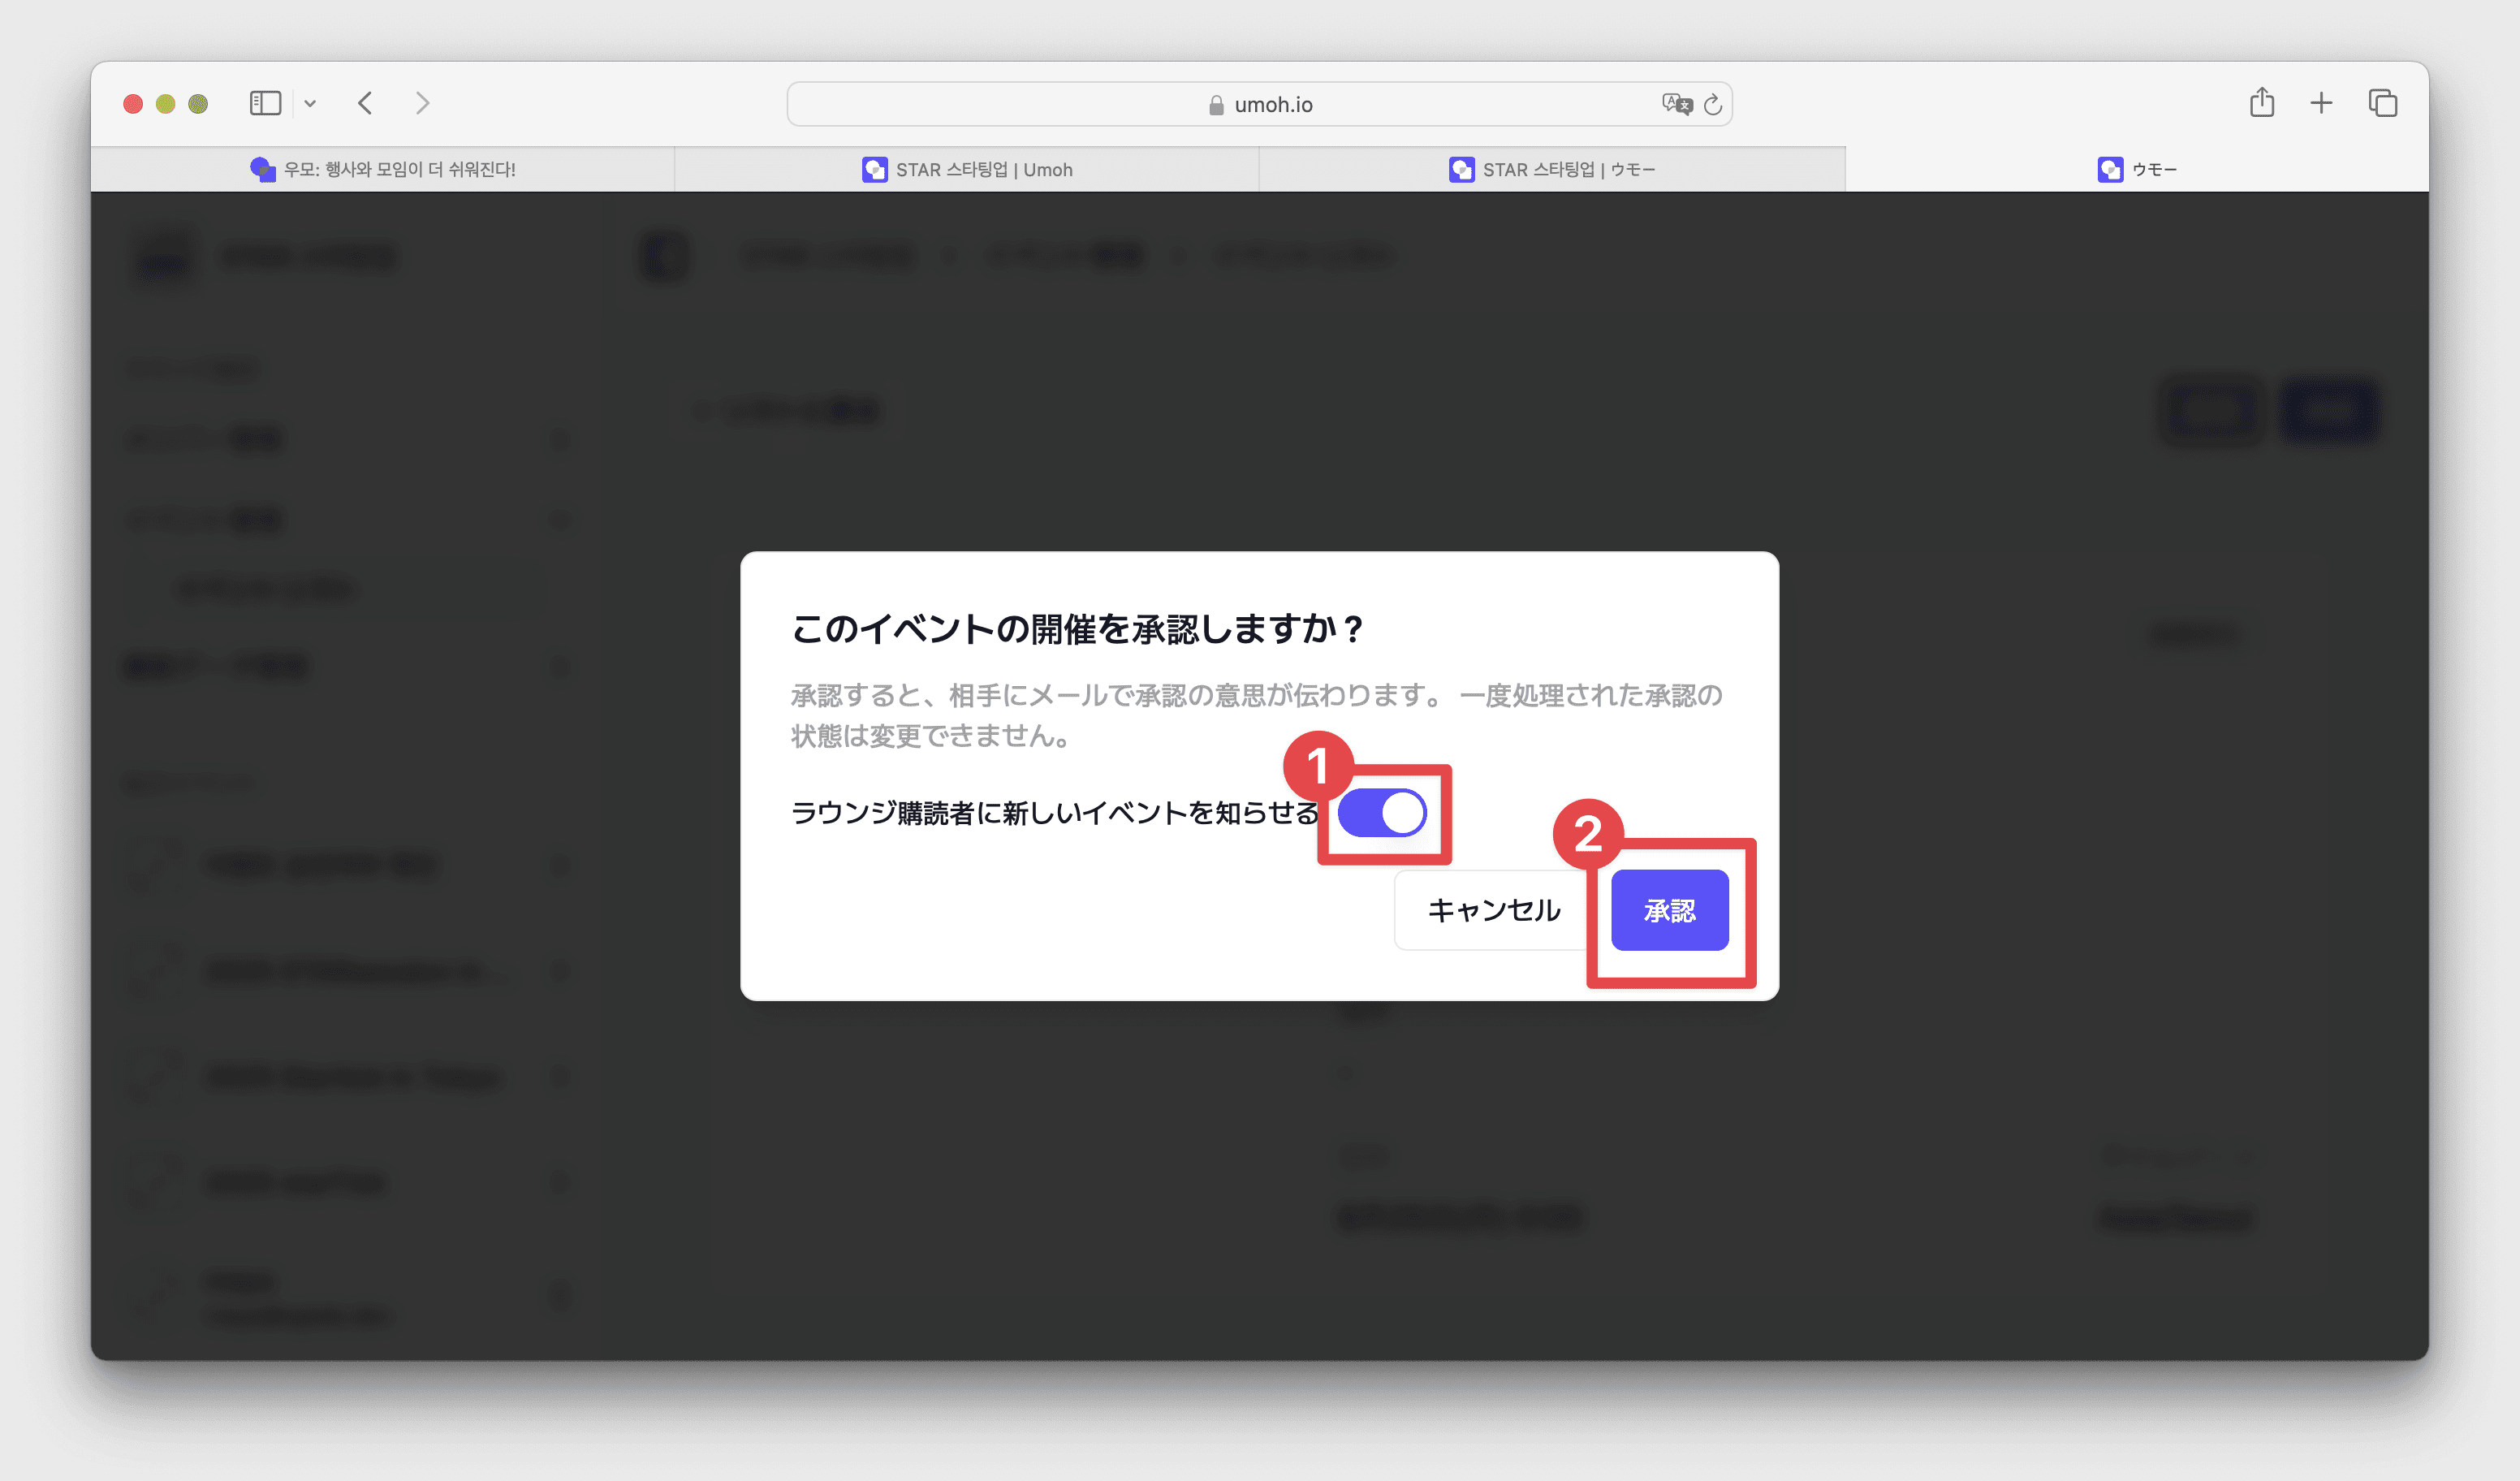Click the lock icon beside umoh.io
This screenshot has width=2520, height=1481.
[1216, 105]
